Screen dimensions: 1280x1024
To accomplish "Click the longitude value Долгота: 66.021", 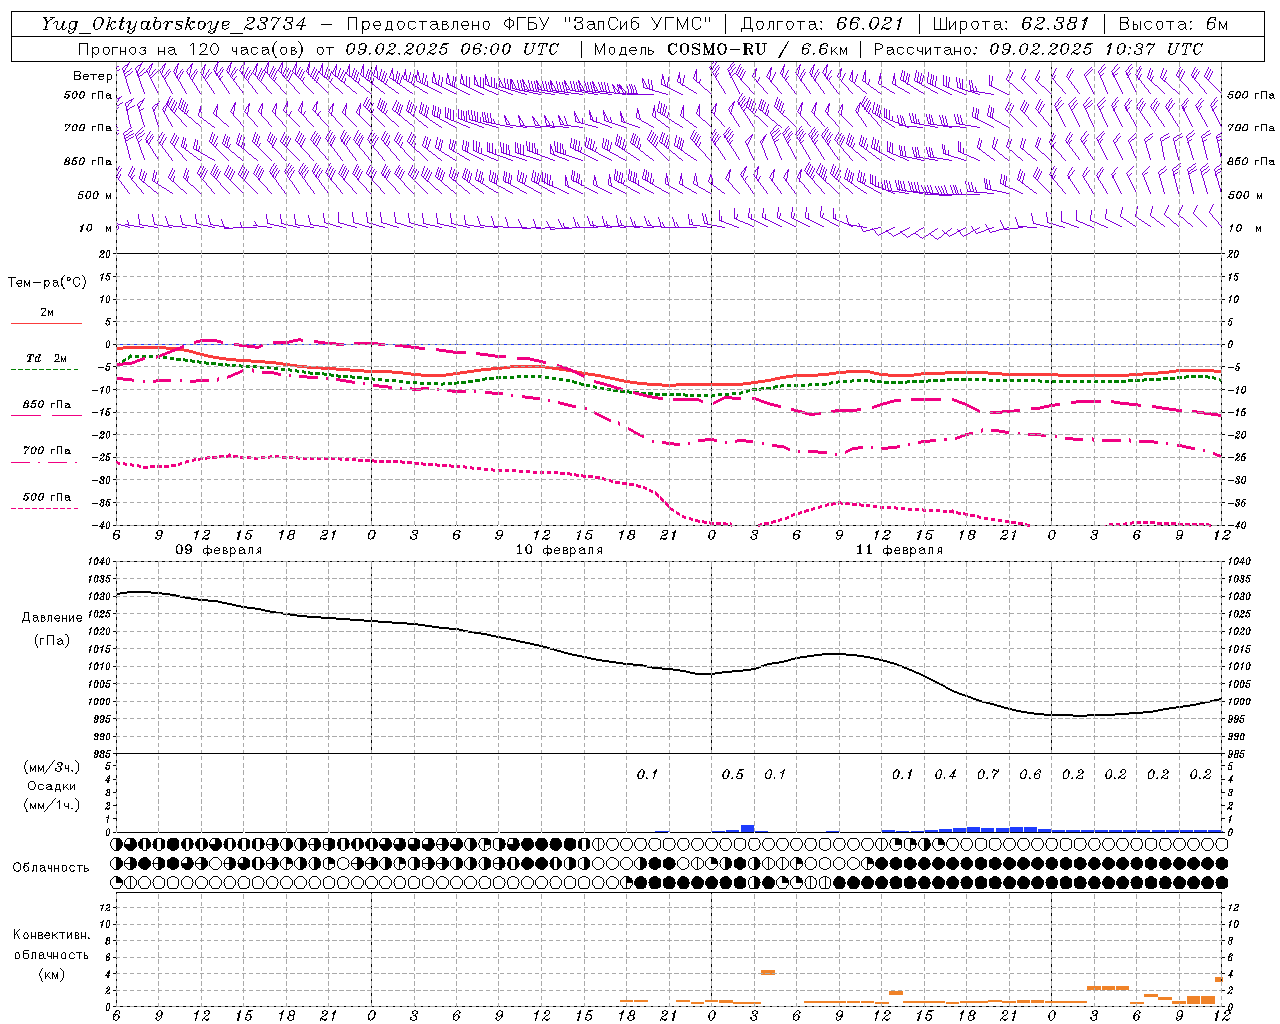I will point(821,24).
